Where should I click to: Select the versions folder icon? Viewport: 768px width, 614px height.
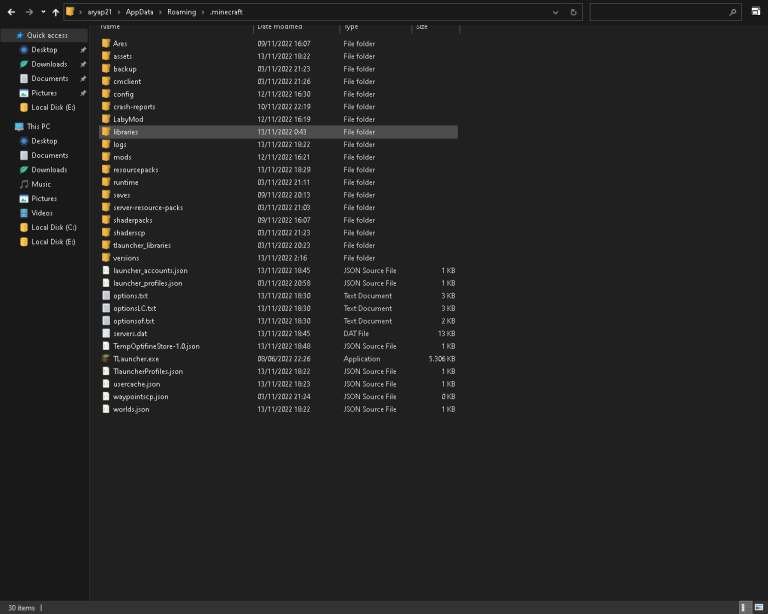(x=106, y=258)
